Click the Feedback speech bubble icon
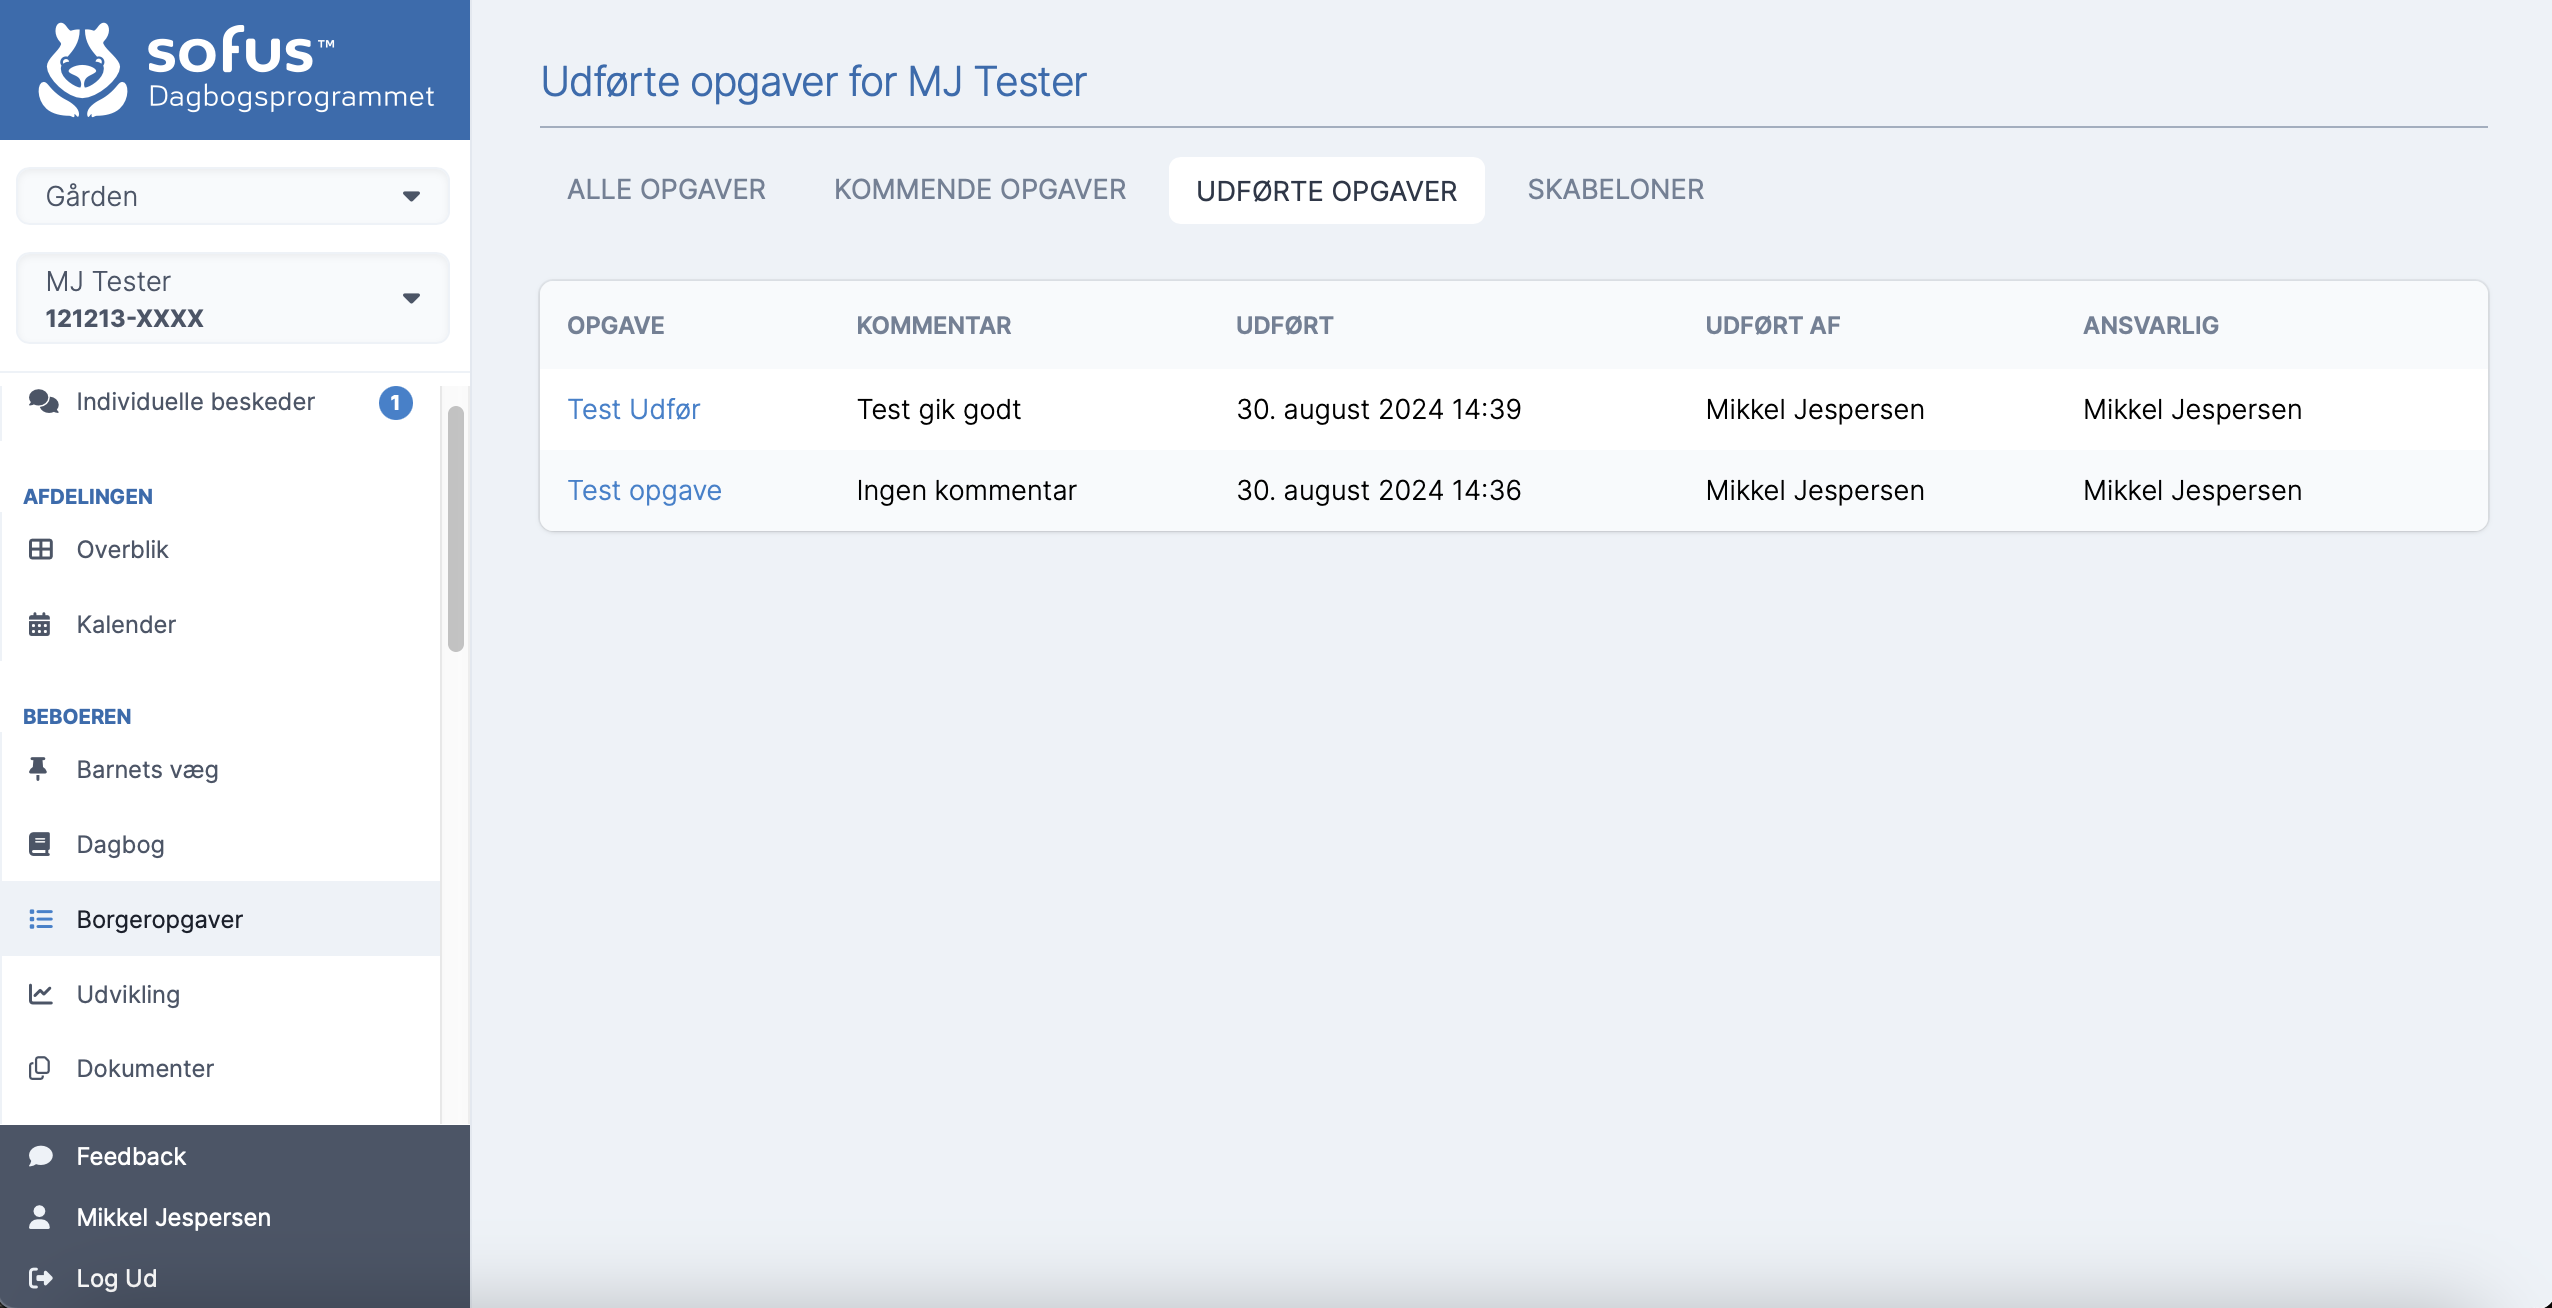Image resolution: width=2552 pixels, height=1308 pixels. pyautogui.click(x=41, y=1157)
